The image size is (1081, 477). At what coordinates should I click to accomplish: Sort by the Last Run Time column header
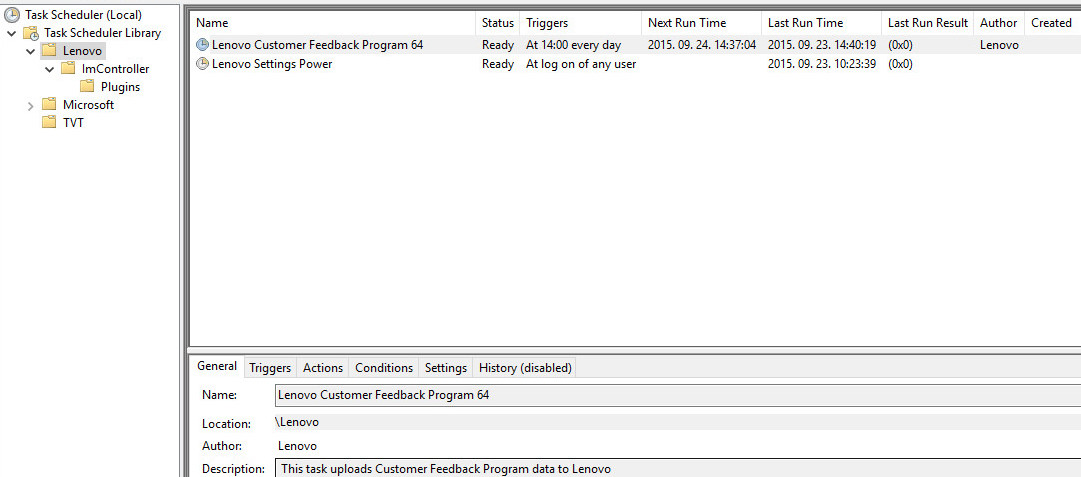pyautogui.click(x=822, y=23)
